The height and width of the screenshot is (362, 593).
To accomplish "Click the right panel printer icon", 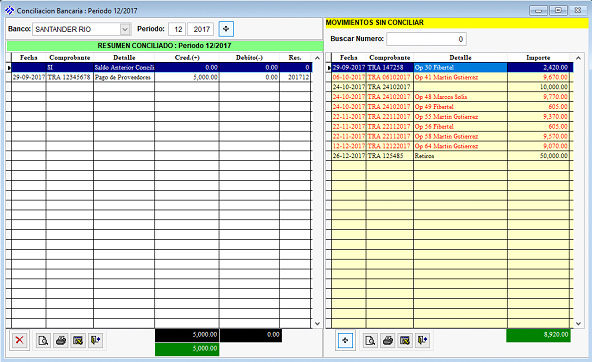I will point(387,340).
